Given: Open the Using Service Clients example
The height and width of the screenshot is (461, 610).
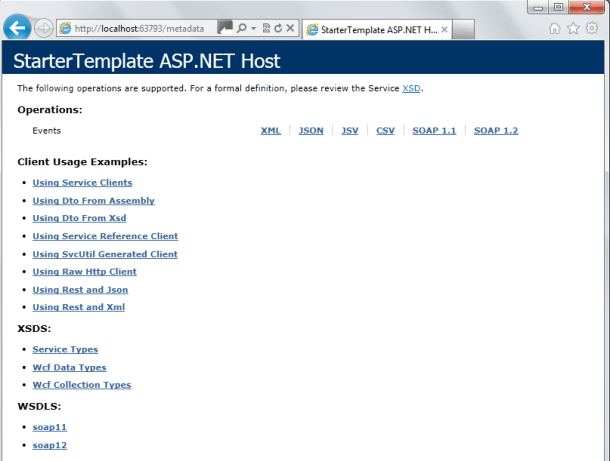Looking at the screenshot, I should pos(82,183).
